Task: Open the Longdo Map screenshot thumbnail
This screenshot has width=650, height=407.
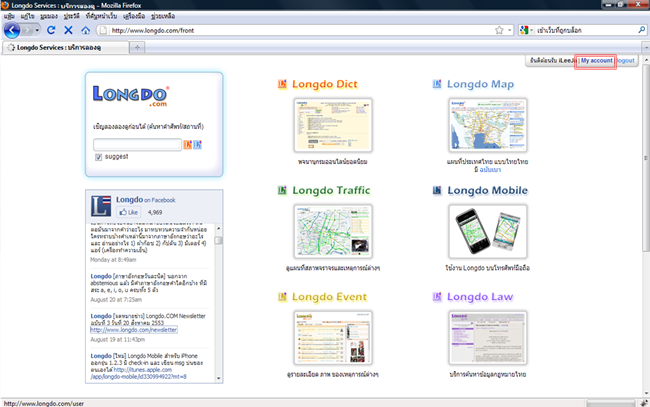Action: [488, 125]
